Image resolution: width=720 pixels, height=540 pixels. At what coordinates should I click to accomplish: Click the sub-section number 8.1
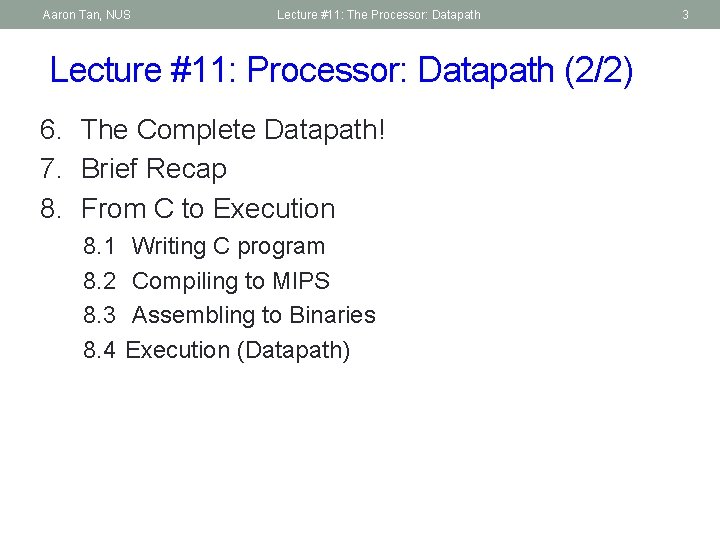click(x=99, y=246)
